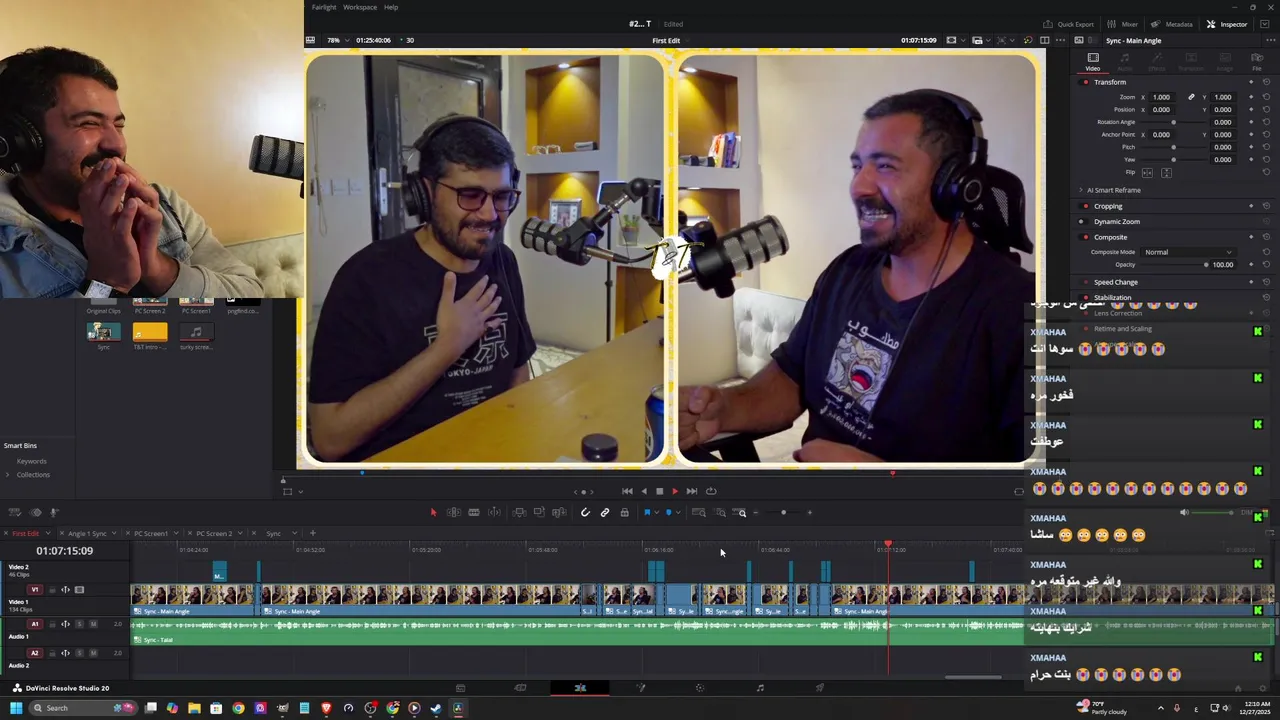Stop viewer playback

659,491
